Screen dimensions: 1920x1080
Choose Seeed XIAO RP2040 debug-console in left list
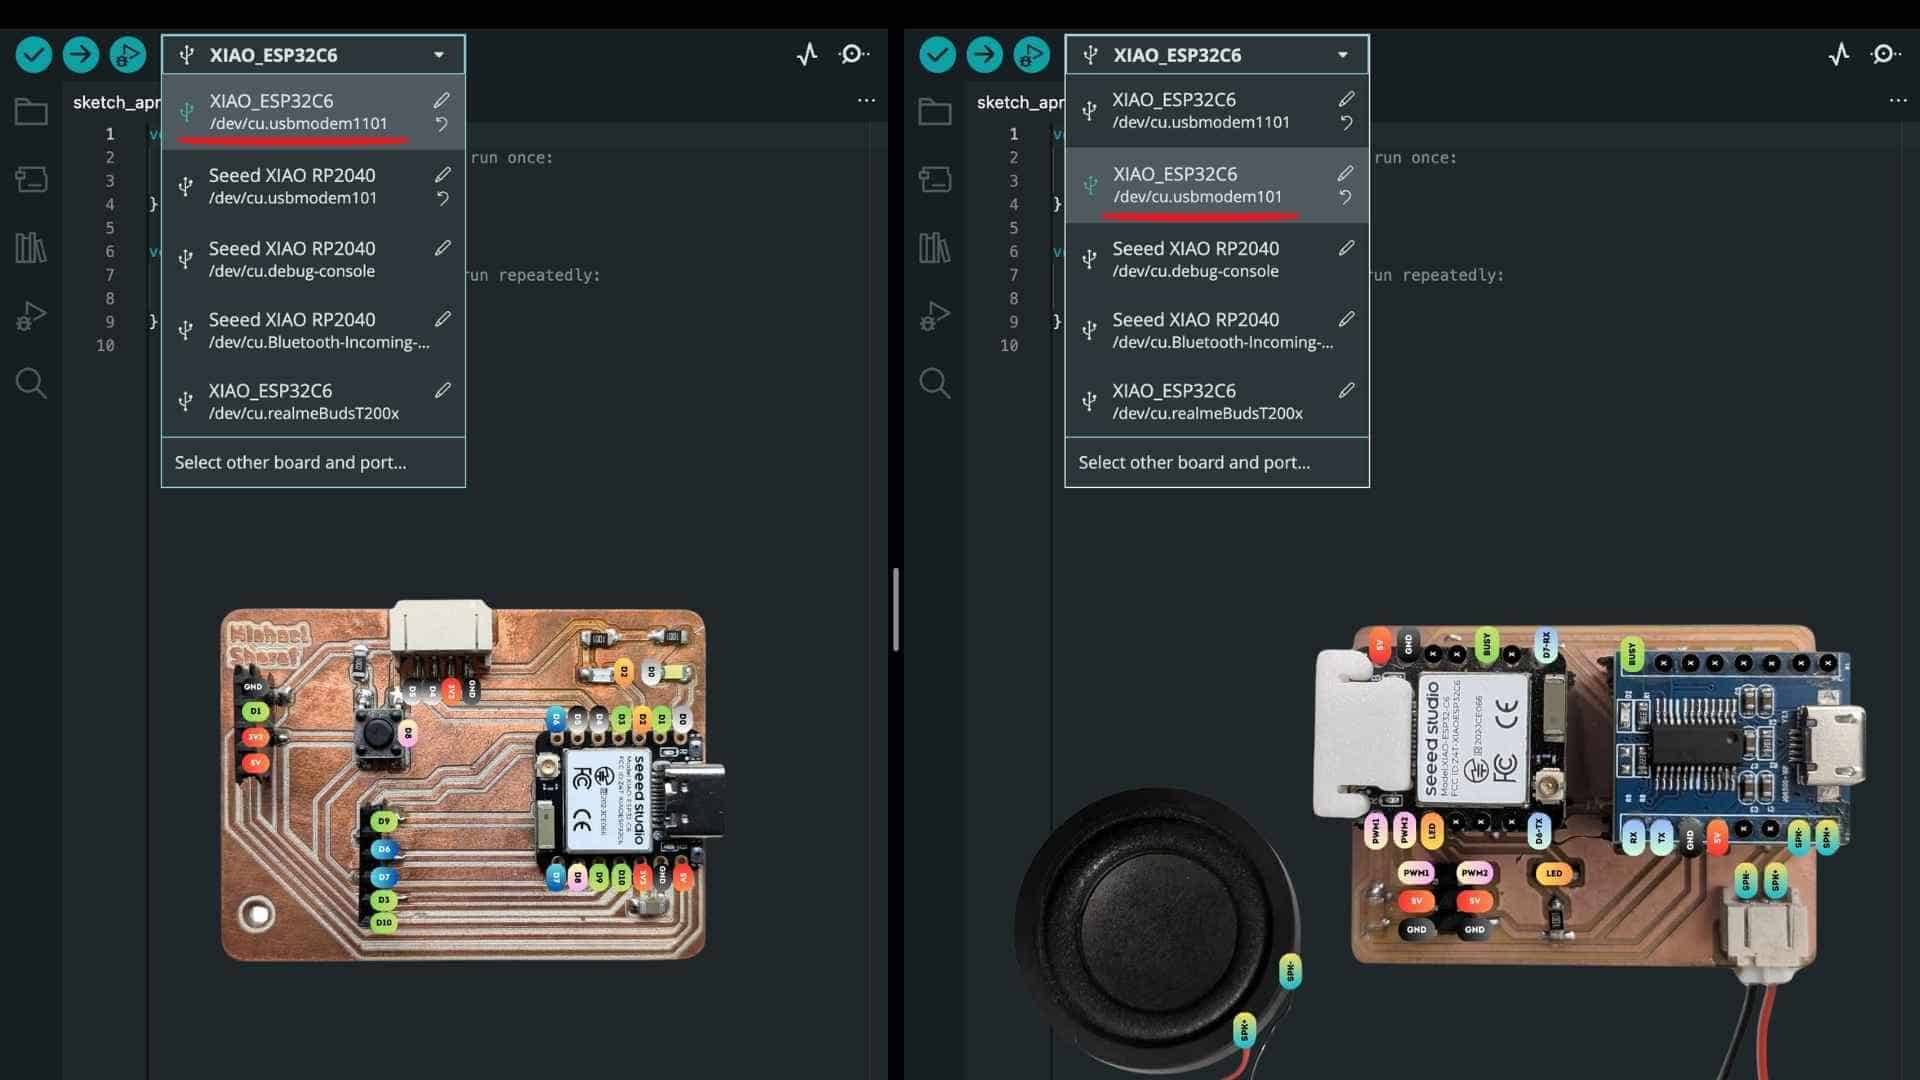pos(292,259)
